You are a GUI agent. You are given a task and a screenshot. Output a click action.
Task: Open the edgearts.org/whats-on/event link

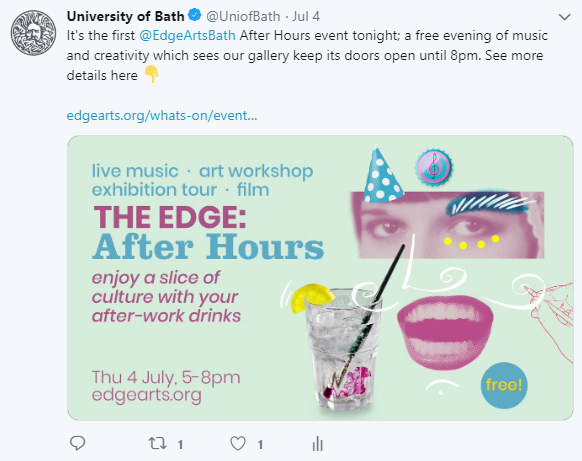point(162,115)
